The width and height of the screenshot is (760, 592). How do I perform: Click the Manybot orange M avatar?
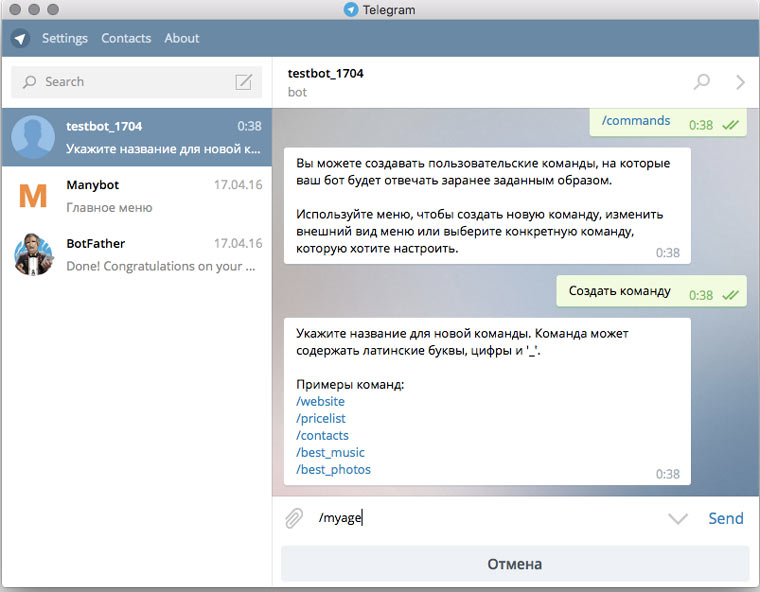33,195
